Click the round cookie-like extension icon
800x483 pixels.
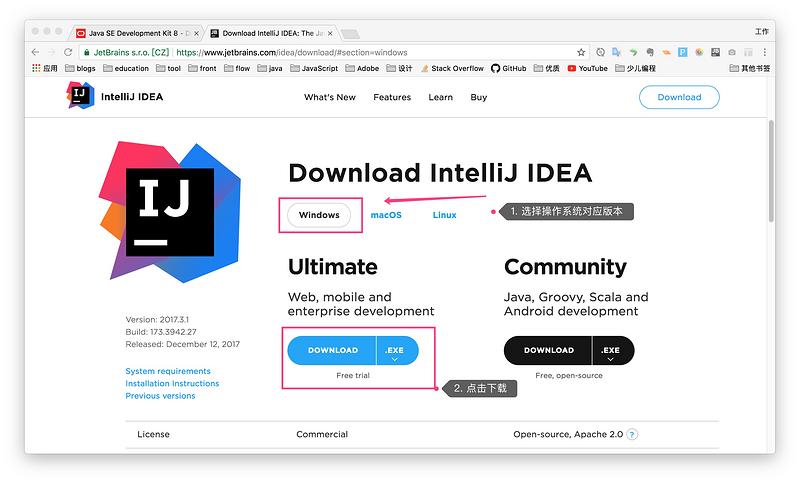(699, 52)
